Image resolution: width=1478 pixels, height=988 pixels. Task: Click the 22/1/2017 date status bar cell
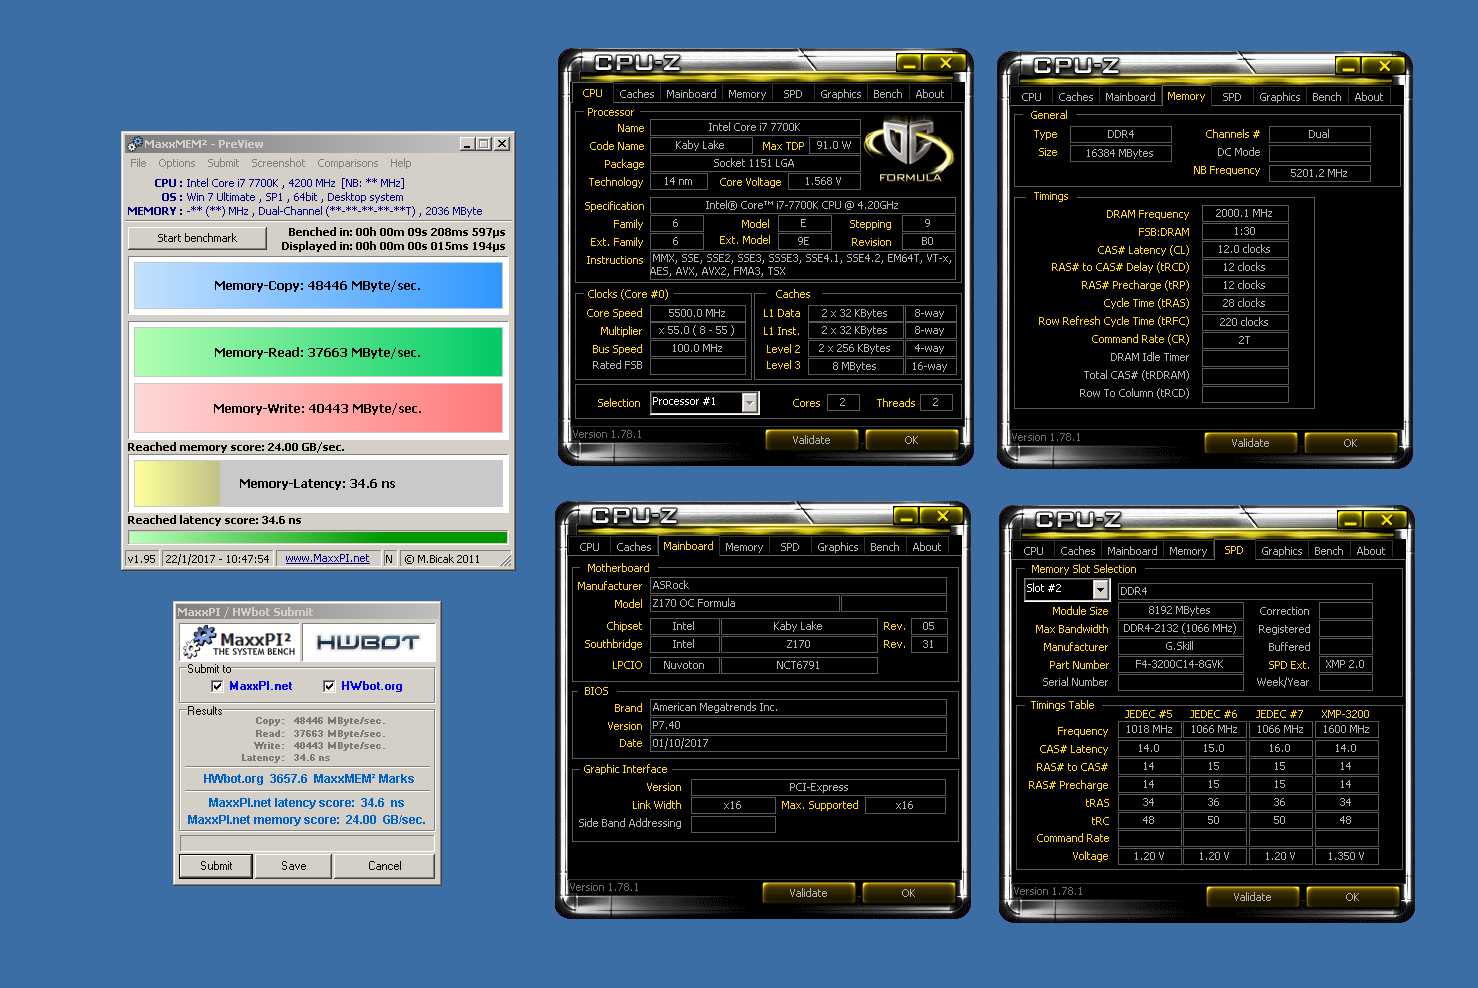click(x=217, y=559)
